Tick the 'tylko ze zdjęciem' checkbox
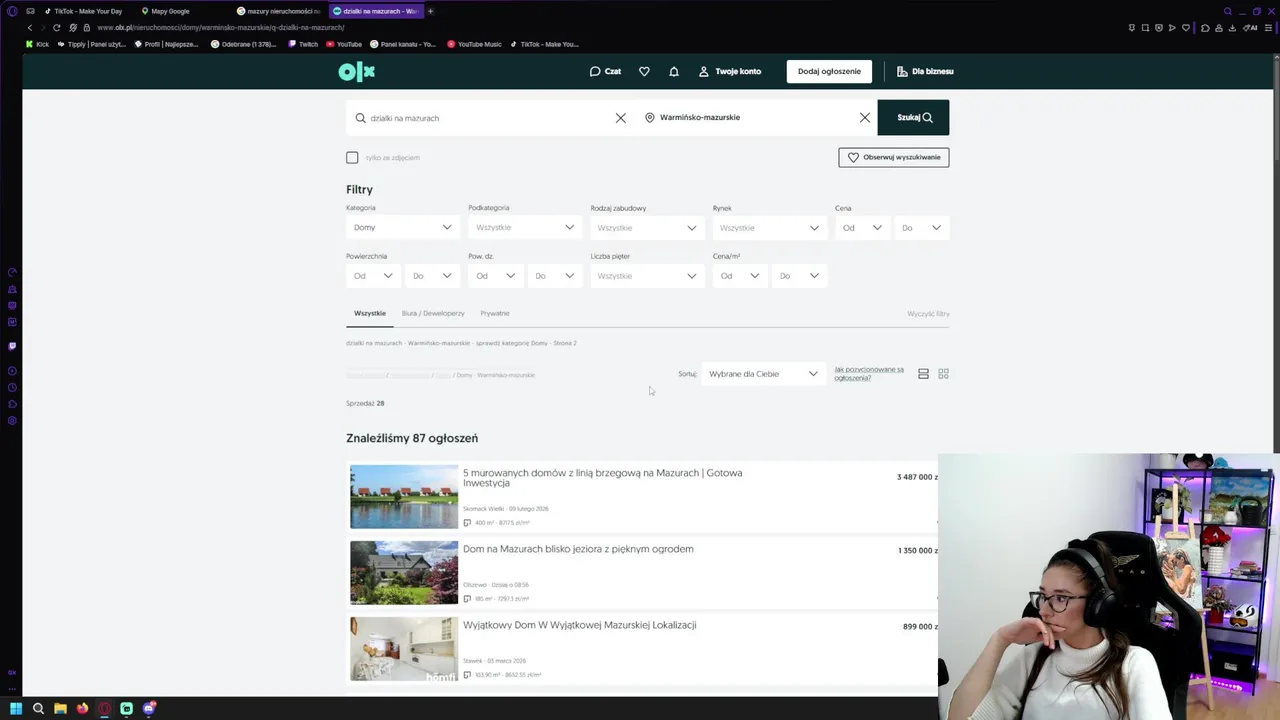The height and width of the screenshot is (720, 1280). [x=352, y=157]
